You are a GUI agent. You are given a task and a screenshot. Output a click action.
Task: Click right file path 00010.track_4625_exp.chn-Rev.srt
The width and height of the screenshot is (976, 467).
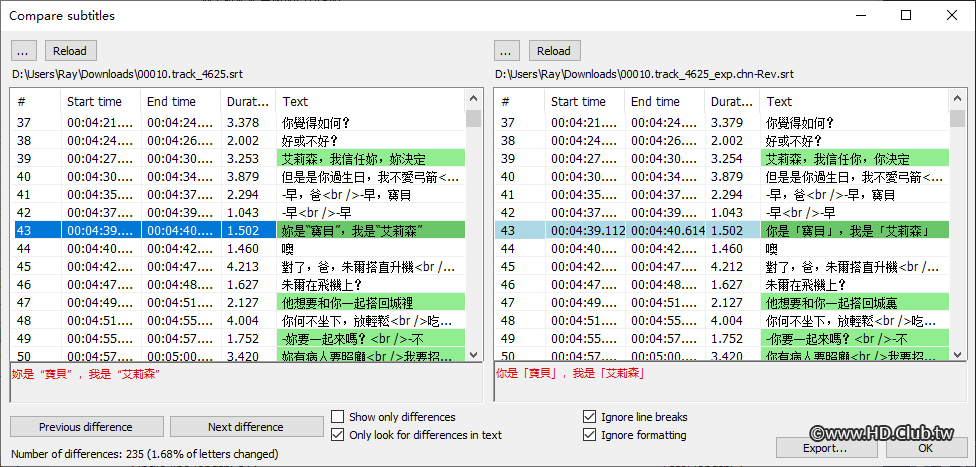pyautogui.click(x=644, y=74)
